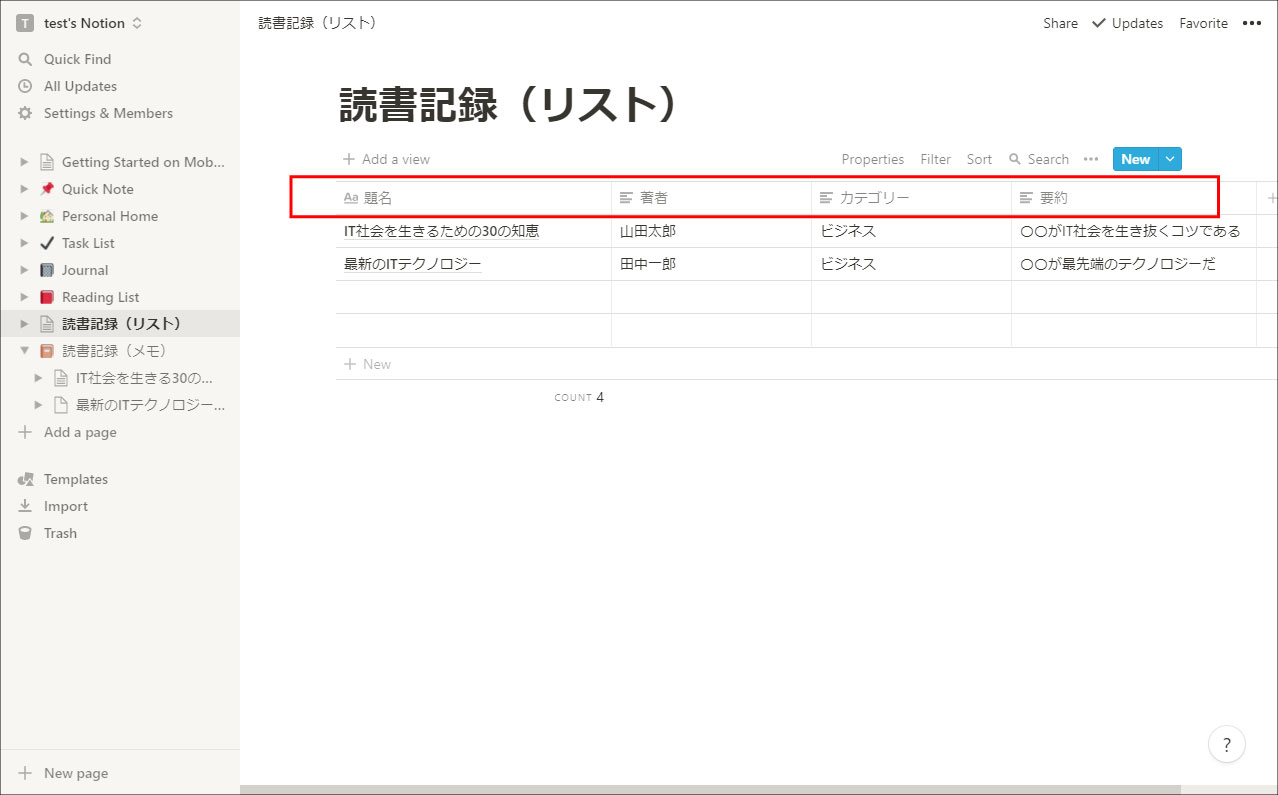Open the database view ellipsis menu
This screenshot has width=1278, height=795.
(1091, 159)
